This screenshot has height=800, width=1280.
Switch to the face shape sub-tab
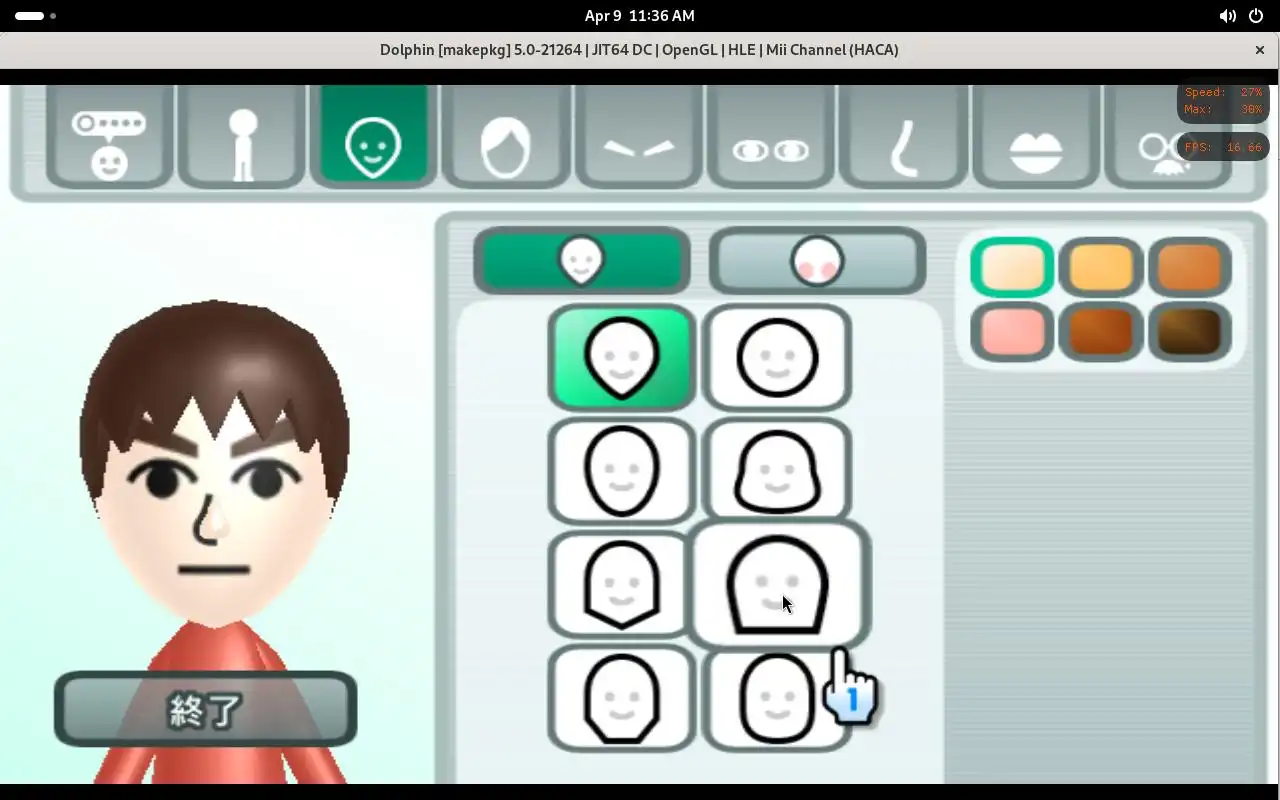582,261
